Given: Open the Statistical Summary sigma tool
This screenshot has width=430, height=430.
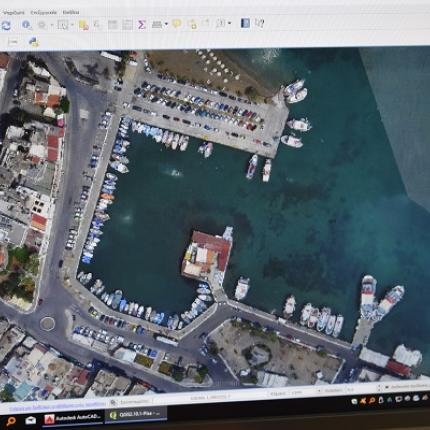Looking at the screenshot, I should [142, 24].
